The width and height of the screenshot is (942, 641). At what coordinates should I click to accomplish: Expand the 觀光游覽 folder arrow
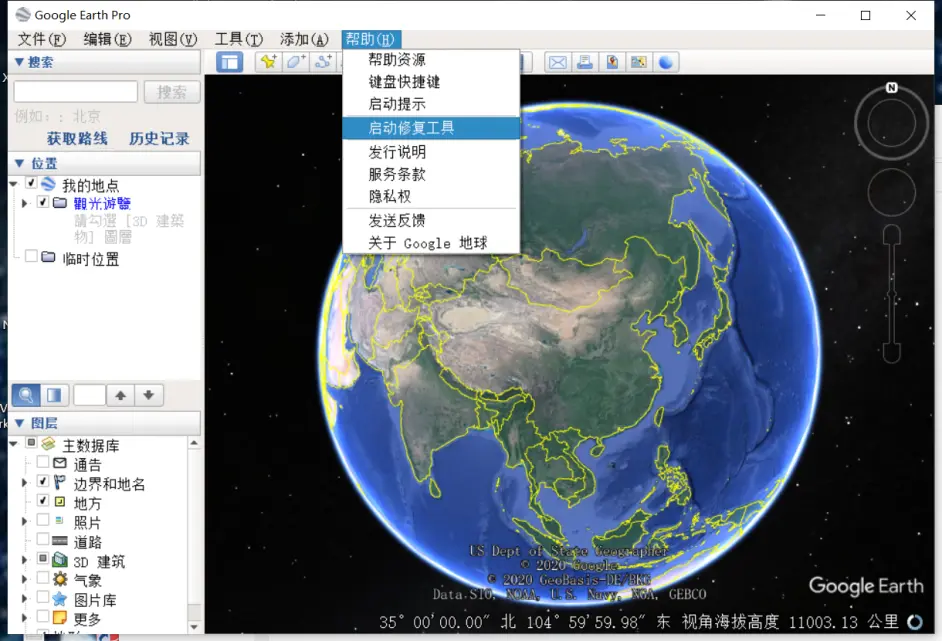(25, 204)
